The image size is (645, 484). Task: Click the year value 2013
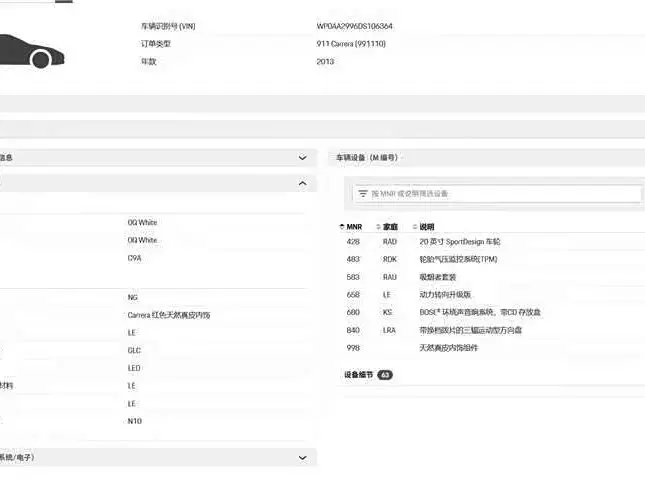pyautogui.click(x=325, y=61)
